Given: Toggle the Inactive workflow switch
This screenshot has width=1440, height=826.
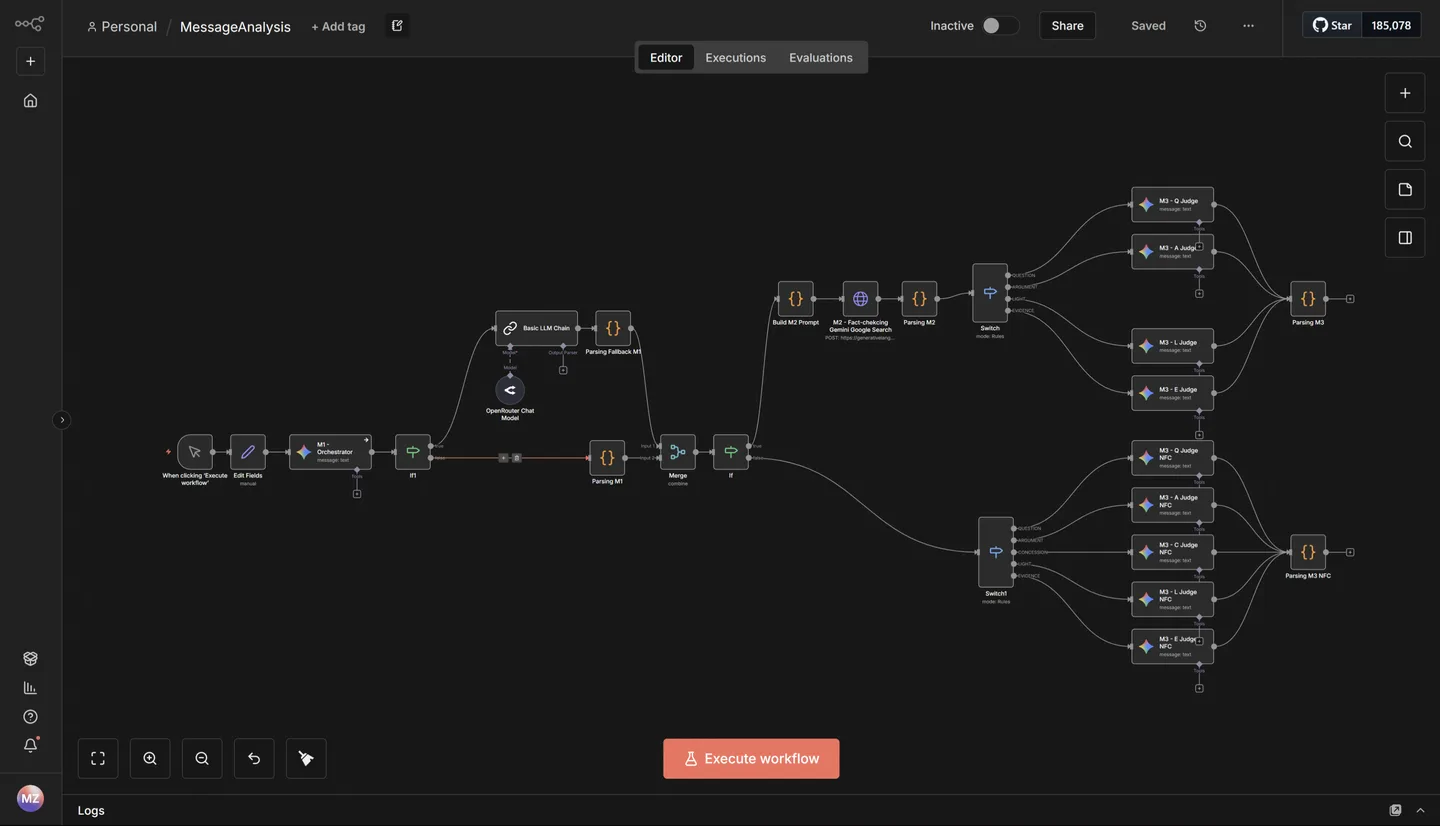Looking at the screenshot, I should [x=1000, y=26].
